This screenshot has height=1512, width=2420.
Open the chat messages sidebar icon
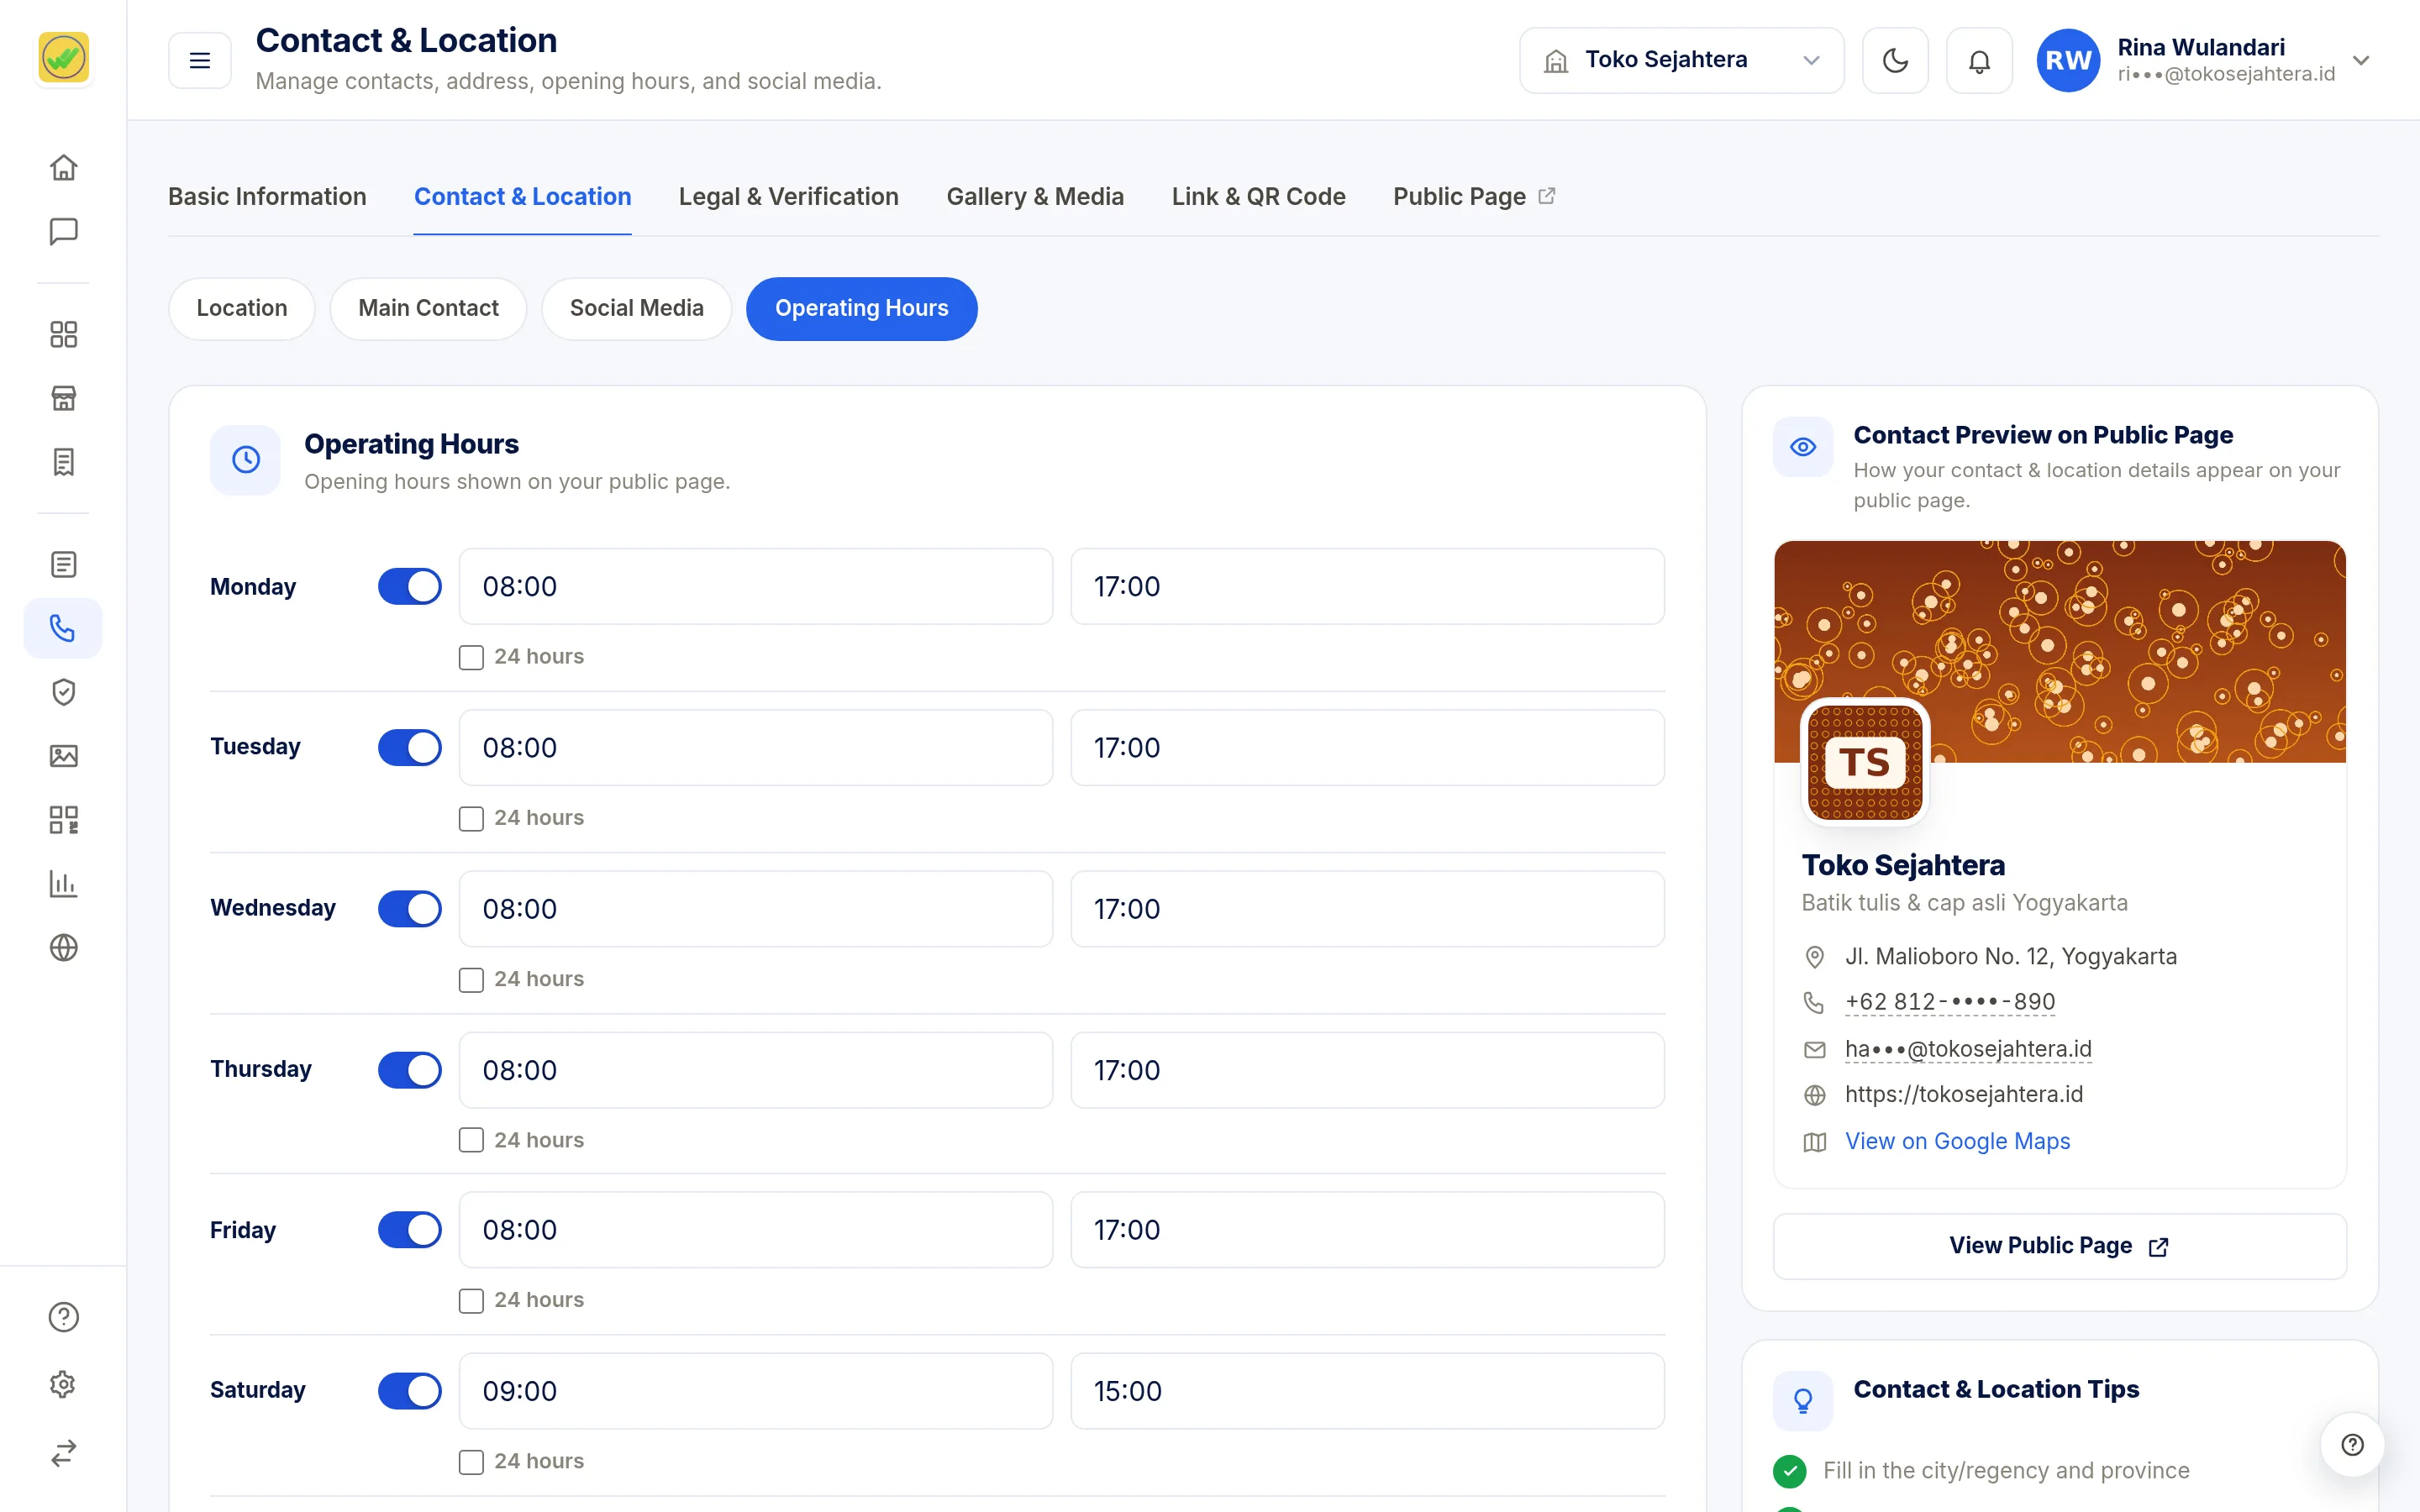63,231
